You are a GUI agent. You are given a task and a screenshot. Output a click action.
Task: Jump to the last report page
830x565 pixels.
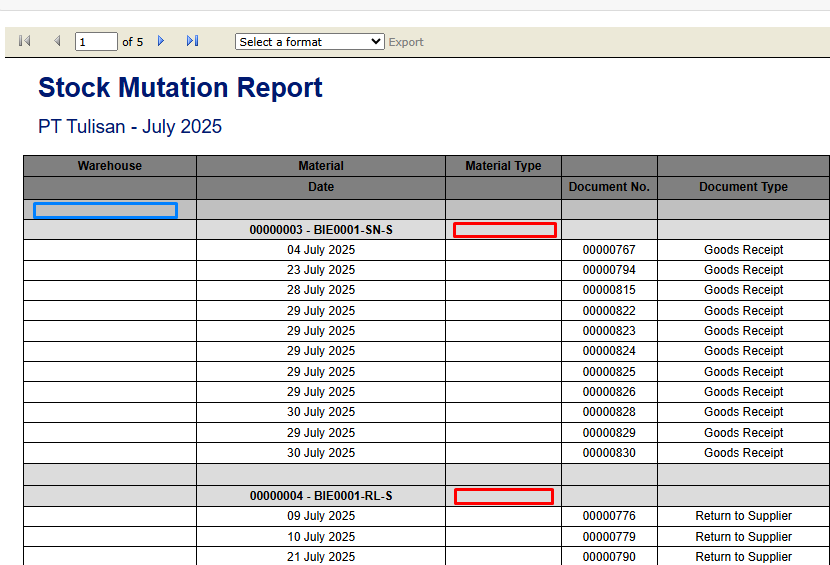coord(193,41)
